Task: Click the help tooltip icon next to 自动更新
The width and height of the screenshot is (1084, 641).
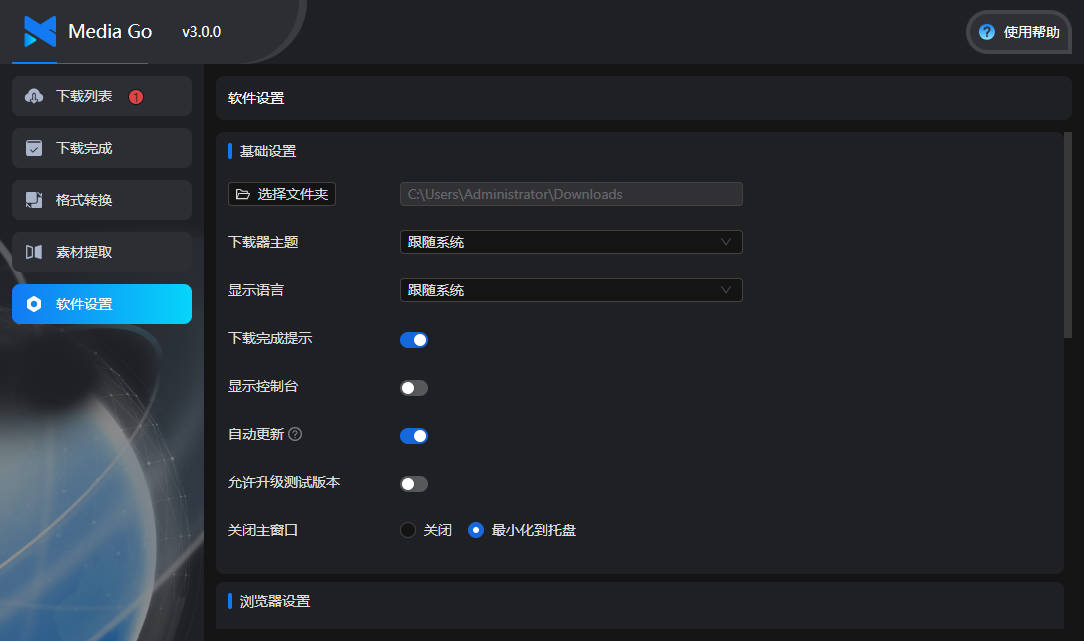Action: coord(295,434)
